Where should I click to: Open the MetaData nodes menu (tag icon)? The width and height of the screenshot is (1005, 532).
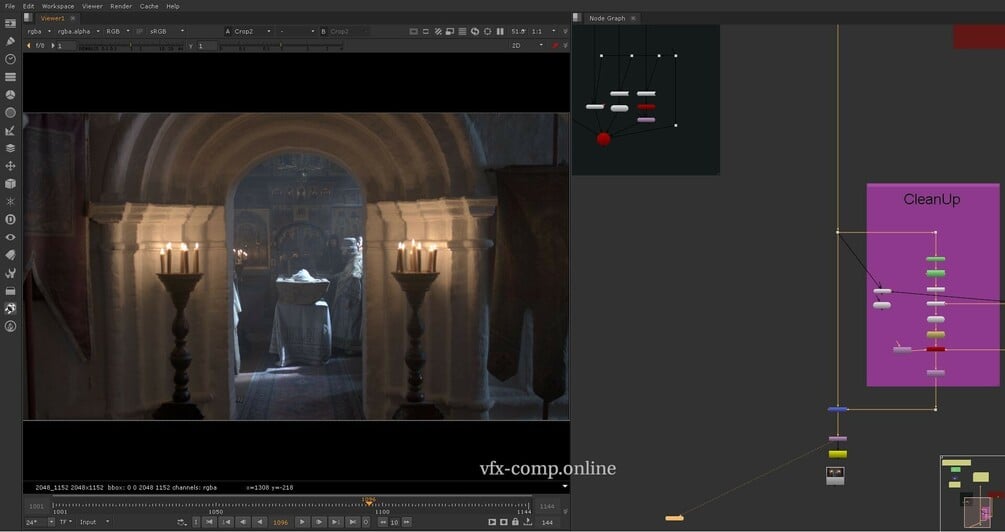tap(10, 255)
